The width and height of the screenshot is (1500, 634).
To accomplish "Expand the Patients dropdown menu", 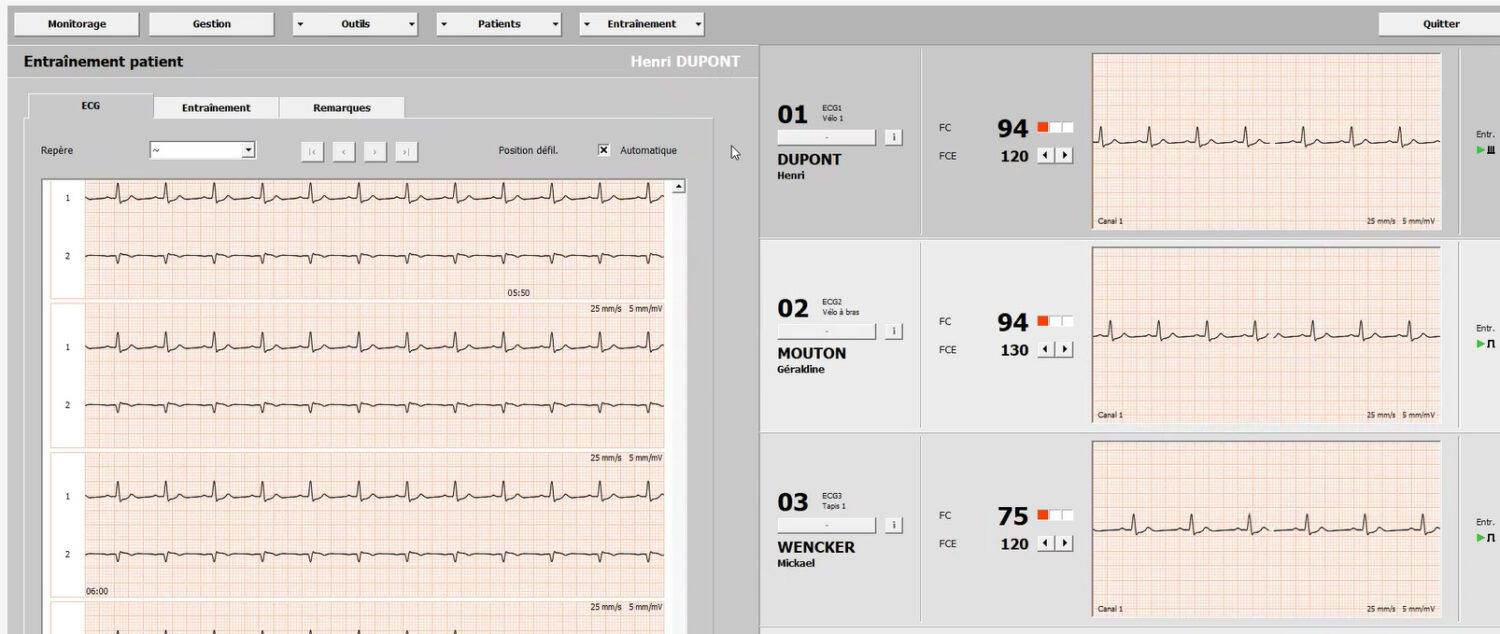I will [x=499, y=24].
